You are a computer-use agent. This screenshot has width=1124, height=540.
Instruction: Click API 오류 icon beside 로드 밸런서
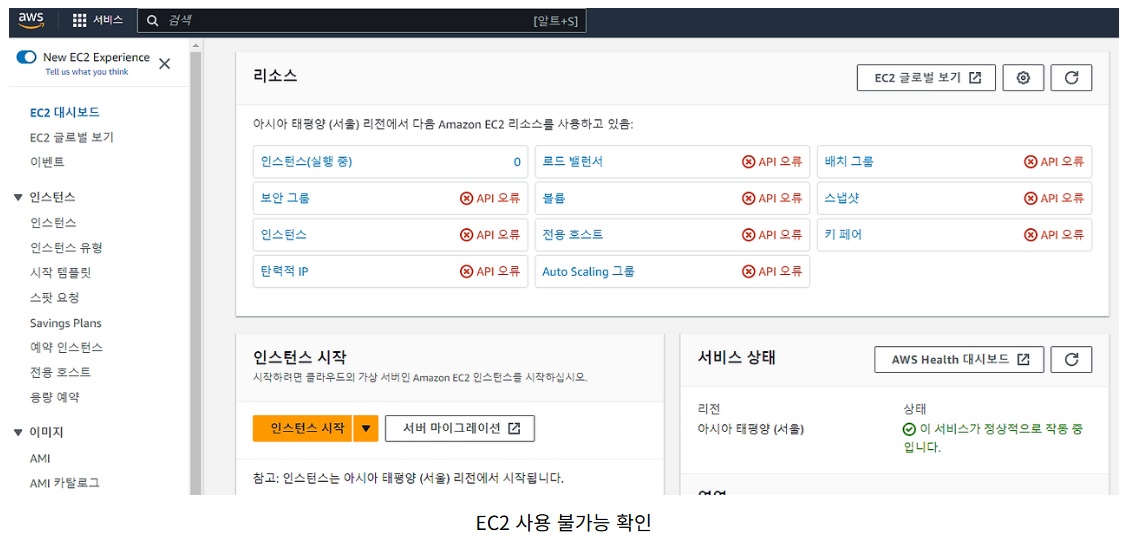pyautogui.click(x=748, y=162)
